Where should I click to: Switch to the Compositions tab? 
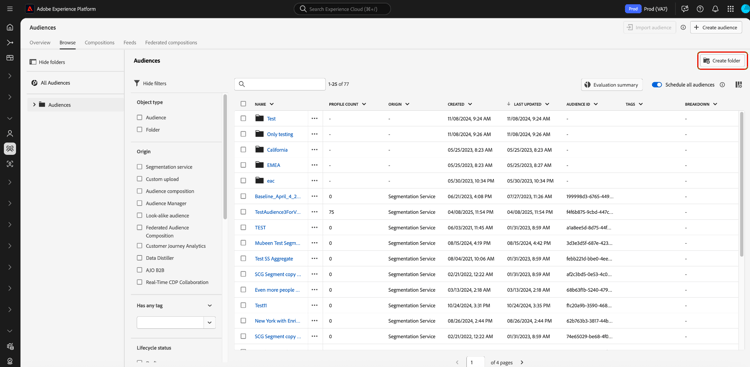(99, 43)
